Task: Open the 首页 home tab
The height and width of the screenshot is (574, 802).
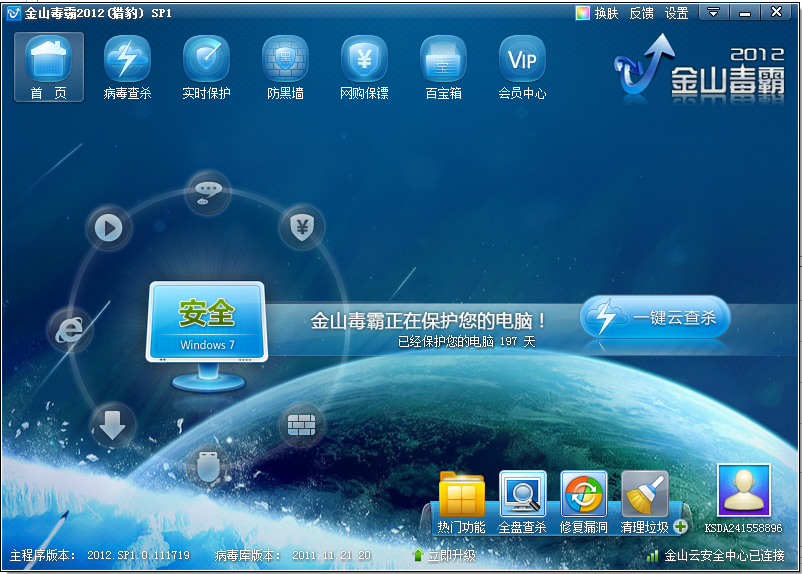Action: point(49,67)
